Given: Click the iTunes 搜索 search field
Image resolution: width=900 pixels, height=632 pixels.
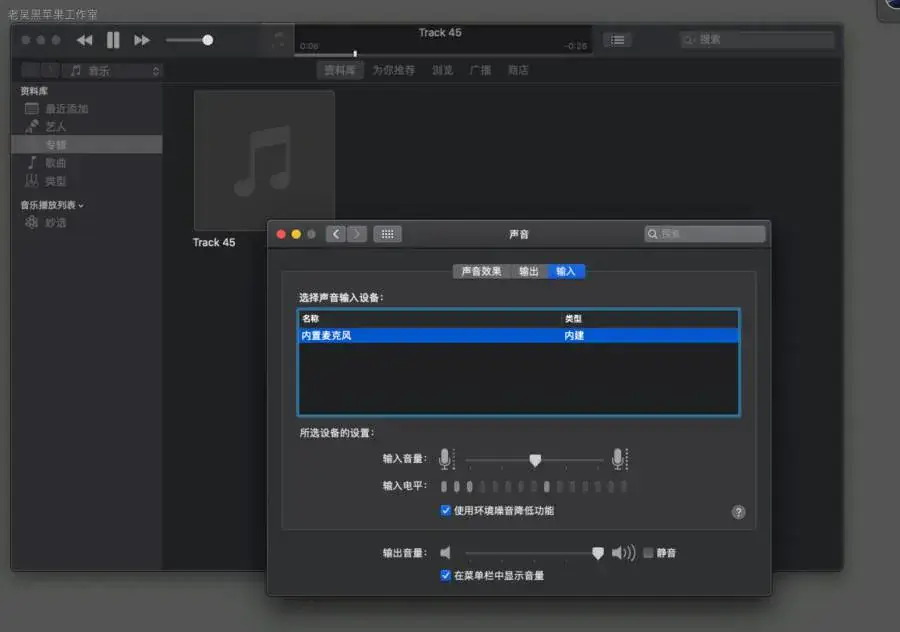Looking at the screenshot, I should point(757,40).
